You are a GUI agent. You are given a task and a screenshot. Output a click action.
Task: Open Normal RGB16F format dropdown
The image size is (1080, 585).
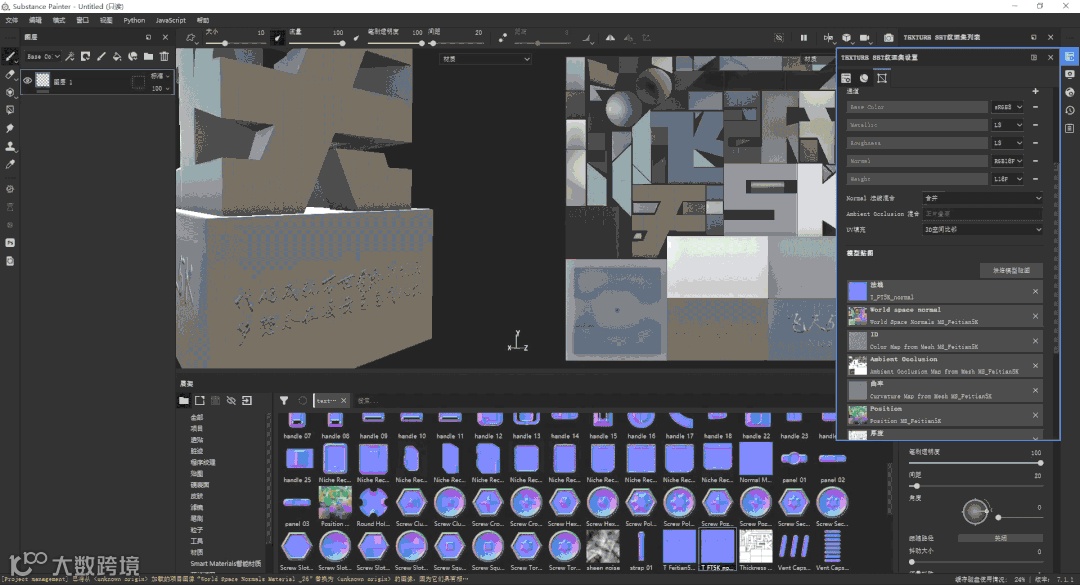[x=1008, y=161]
